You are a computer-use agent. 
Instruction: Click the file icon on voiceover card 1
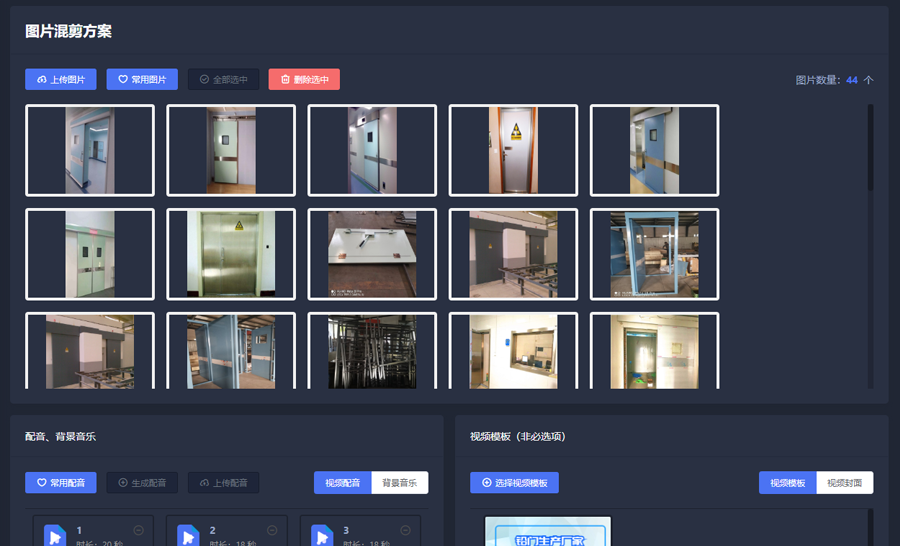tap(55, 535)
